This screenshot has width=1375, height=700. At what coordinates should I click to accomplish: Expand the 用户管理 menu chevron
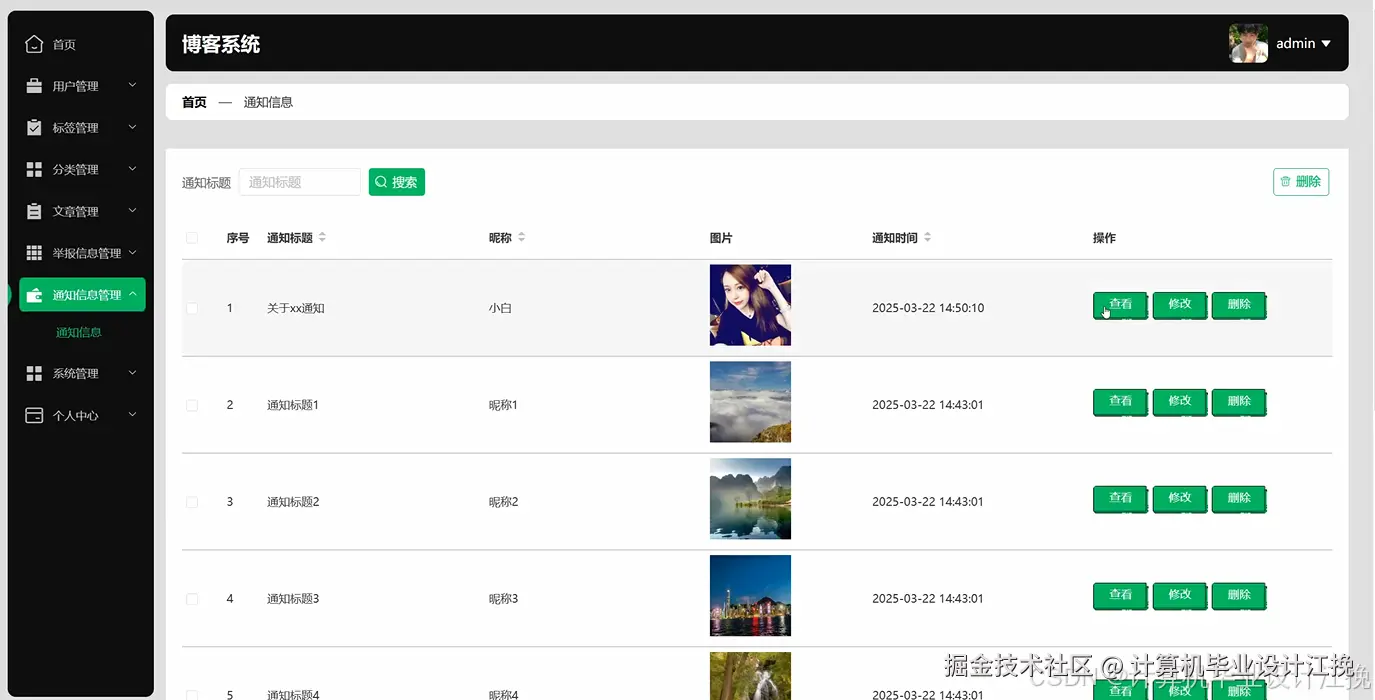click(133, 86)
